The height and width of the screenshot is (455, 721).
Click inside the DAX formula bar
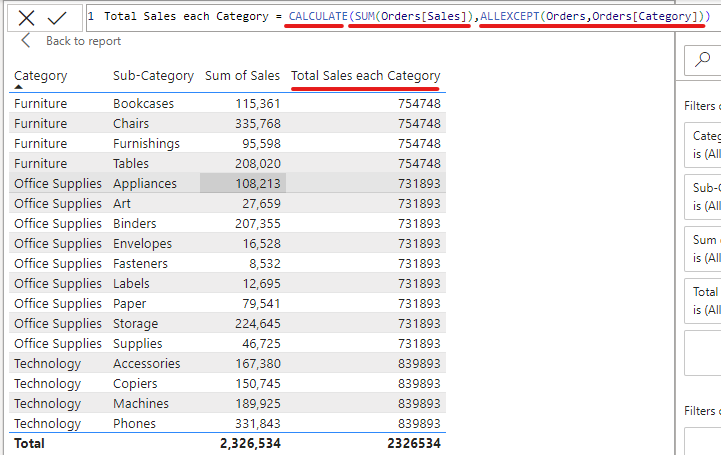(x=400, y=17)
